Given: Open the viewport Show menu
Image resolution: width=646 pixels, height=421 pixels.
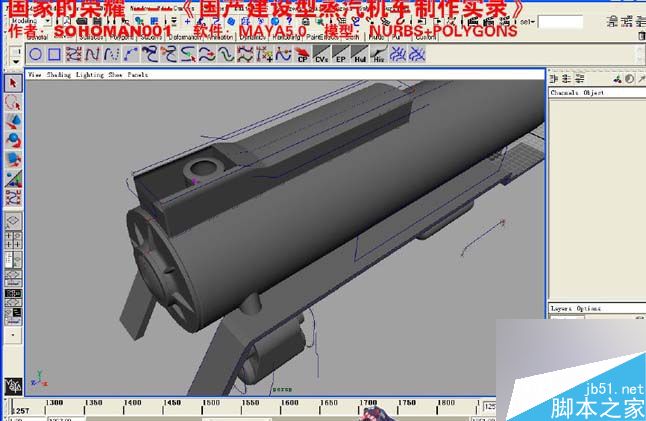Looking at the screenshot, I should coord(115,75).
